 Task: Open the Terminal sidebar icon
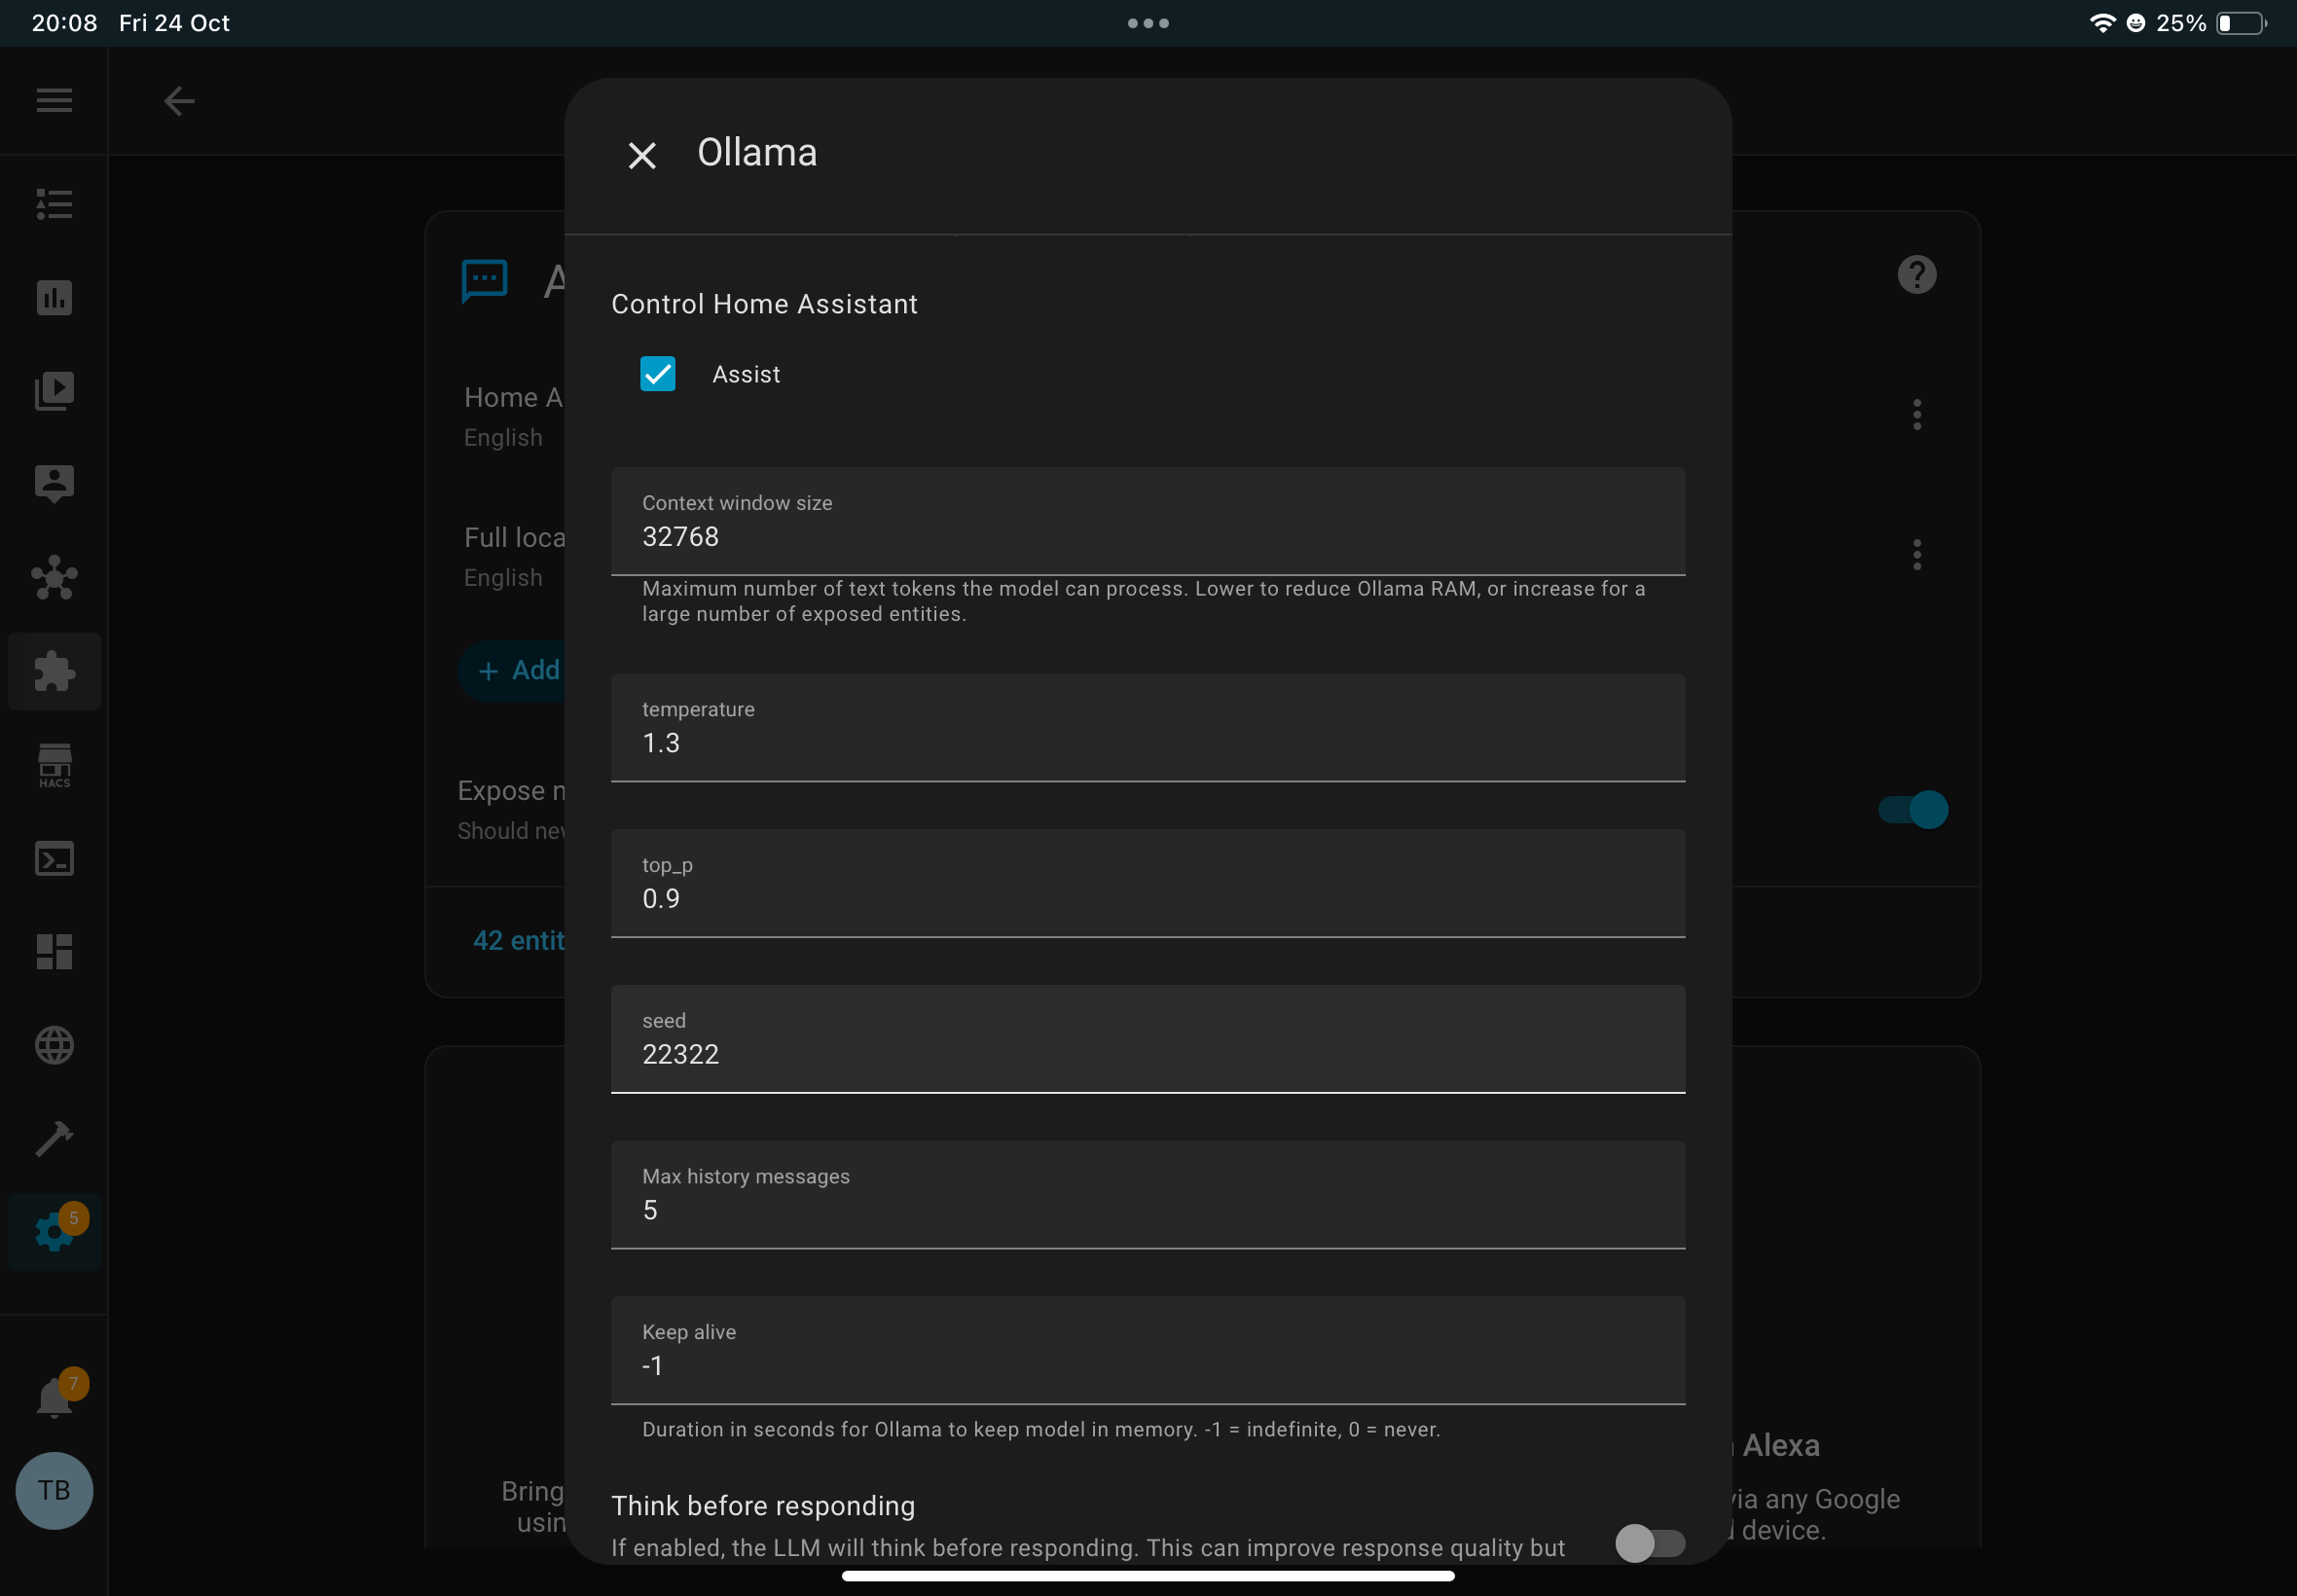(54, 859)
